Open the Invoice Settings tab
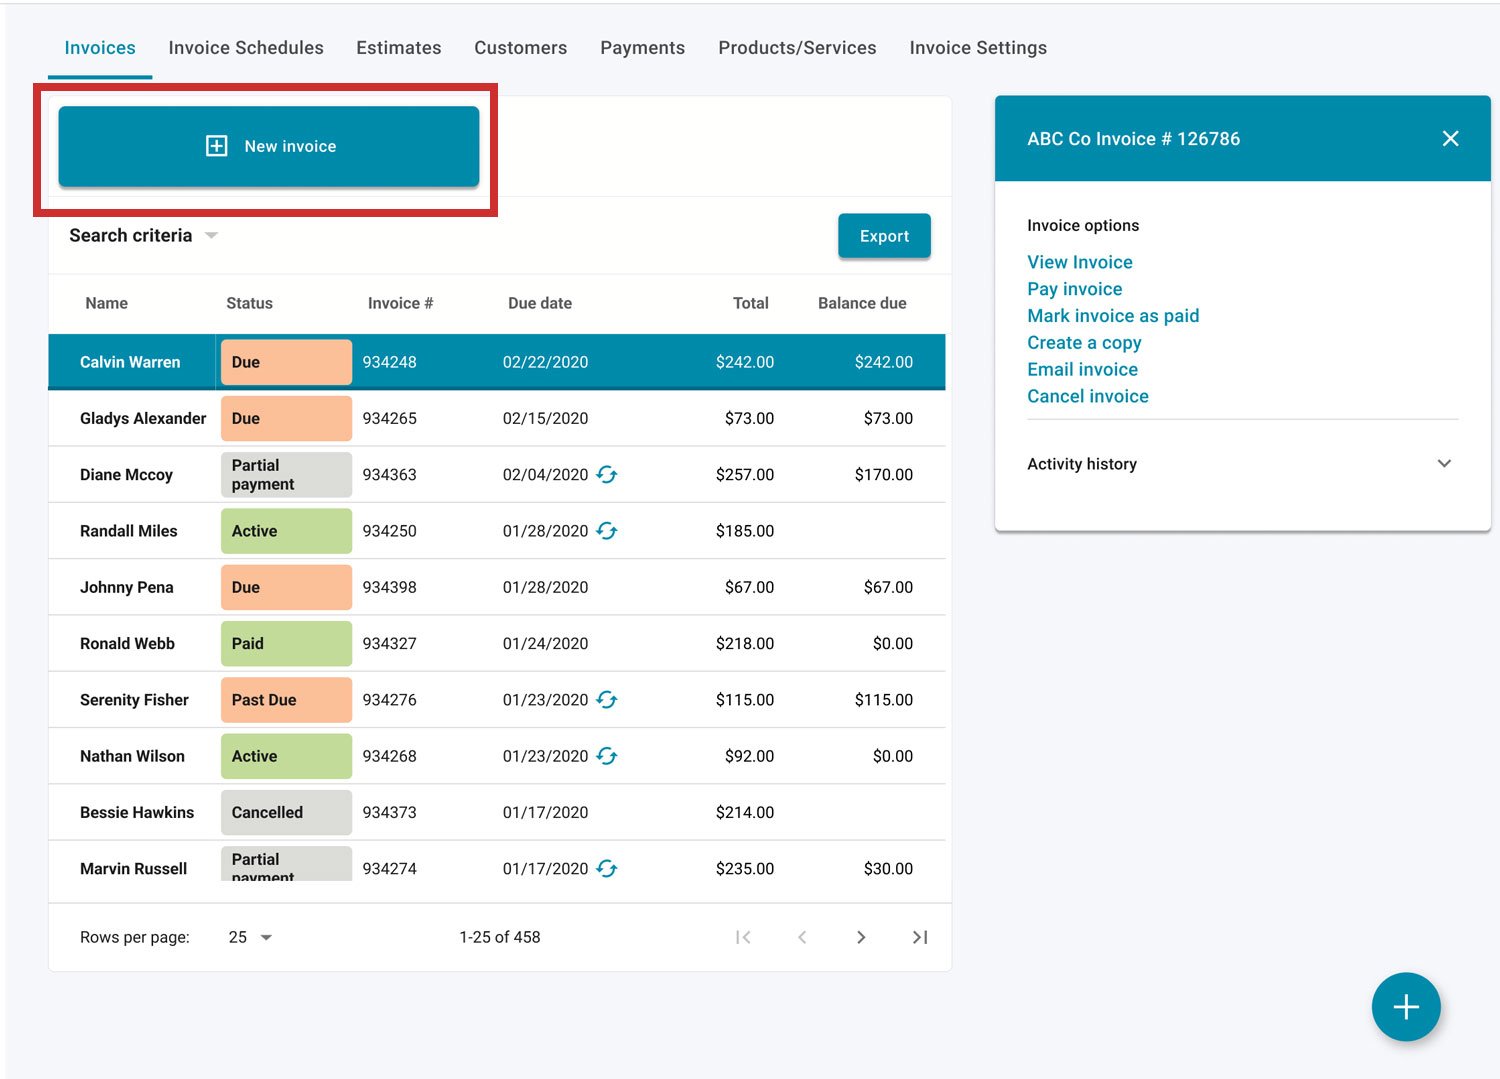The height and width of the screenshot is (1079, 1500). (x=977, y=47)
